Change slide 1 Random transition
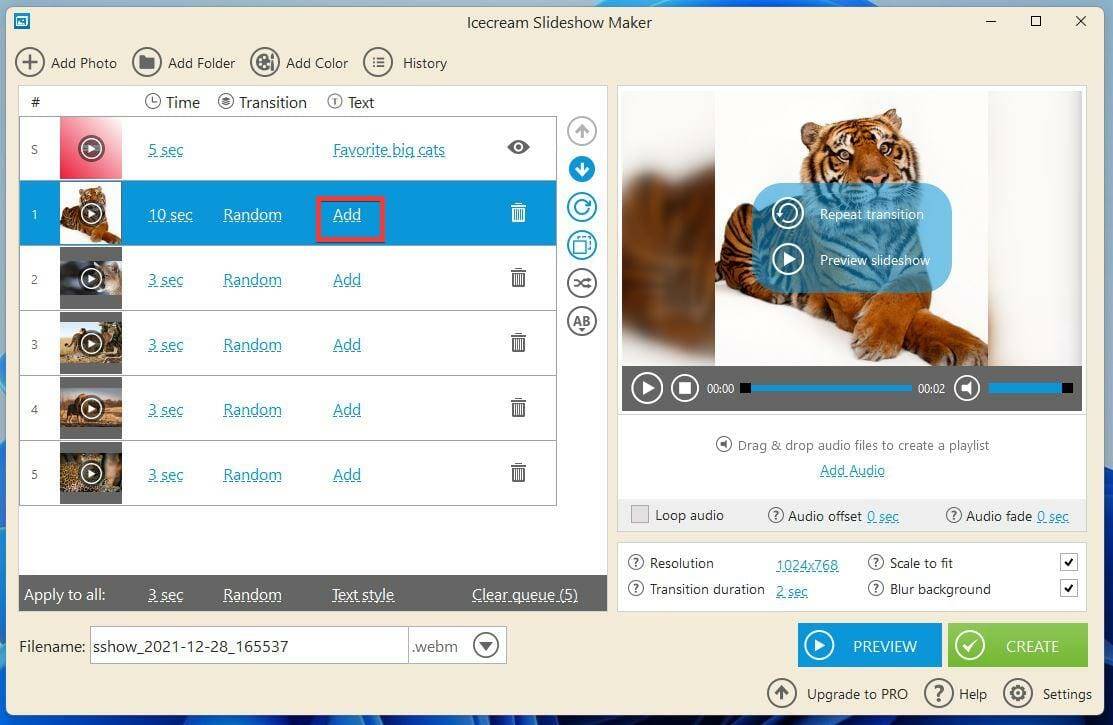The image size is (1113, 725). click(252, 214)
